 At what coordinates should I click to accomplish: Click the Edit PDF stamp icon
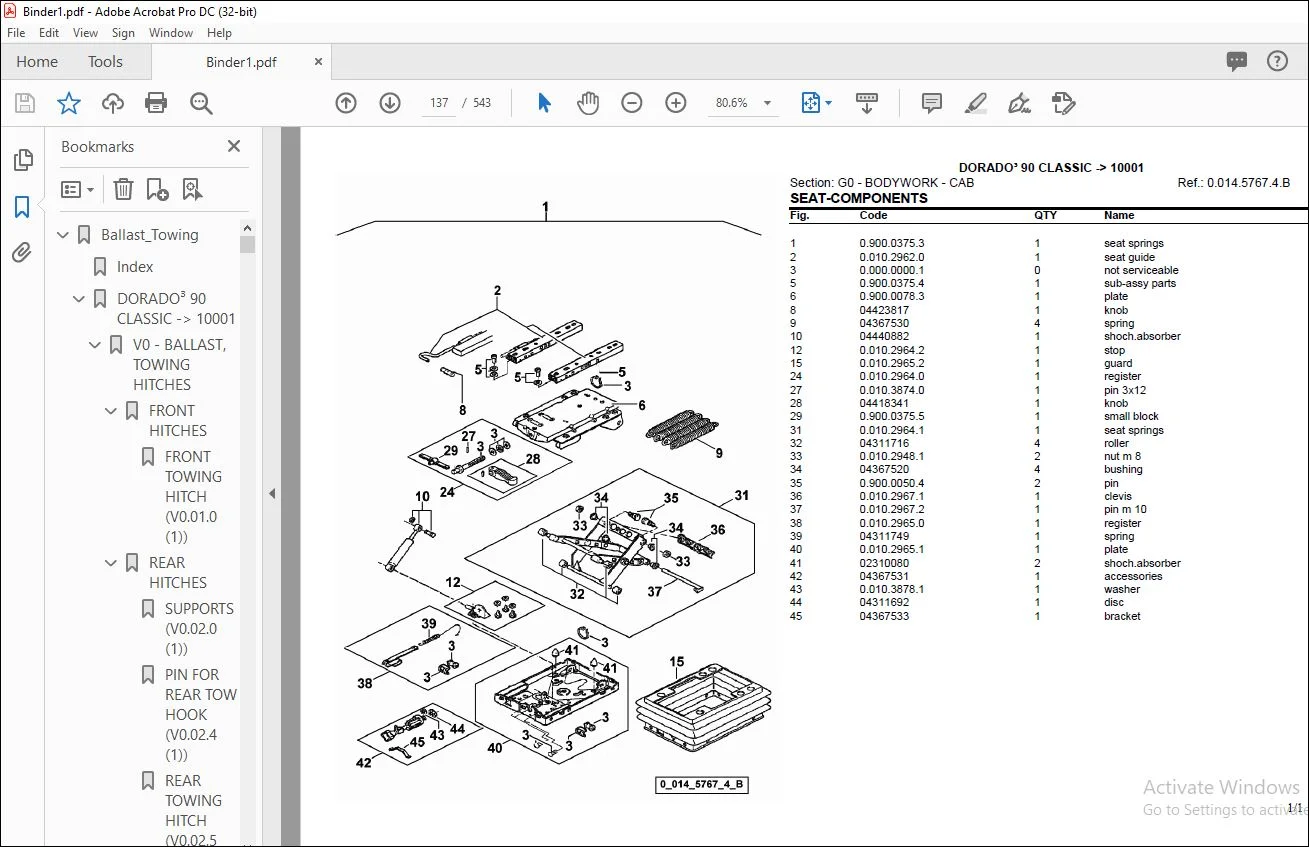[1063, 103]
